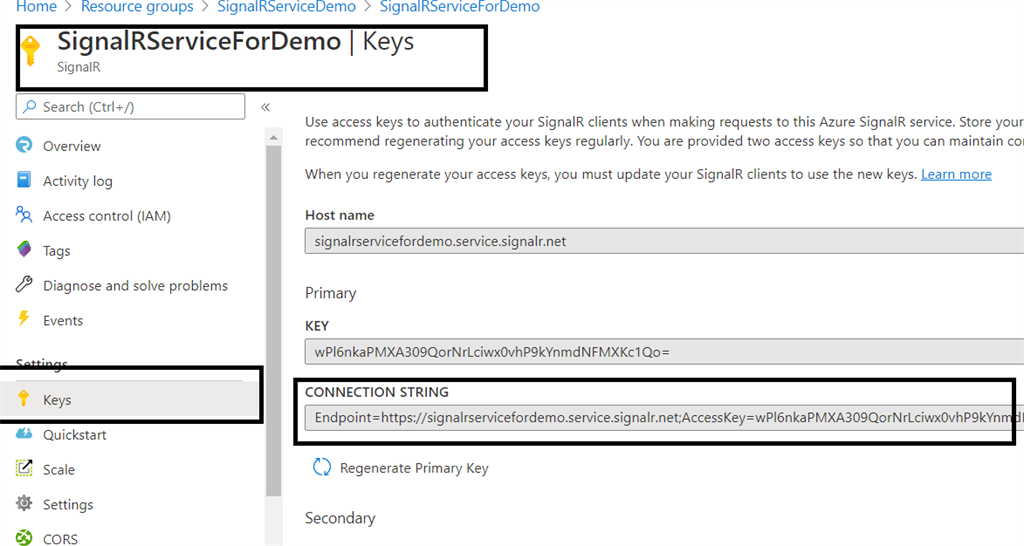
Task: Select the primary CONNECTION STRING field
Action: tap(664, 417)
